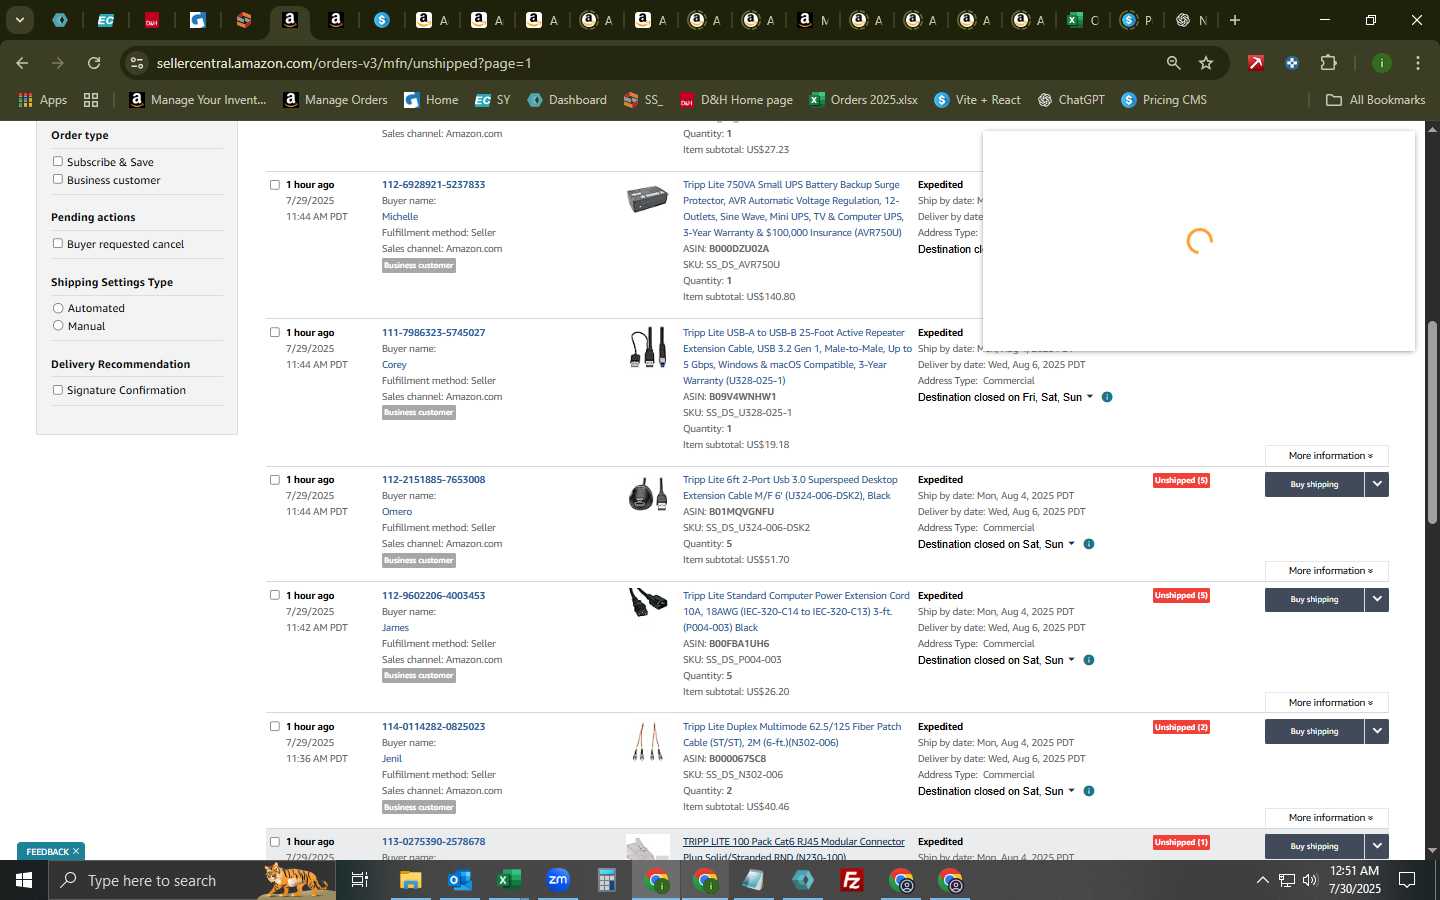Expand Buy shipping dropdown for Omero's order

1377,484
